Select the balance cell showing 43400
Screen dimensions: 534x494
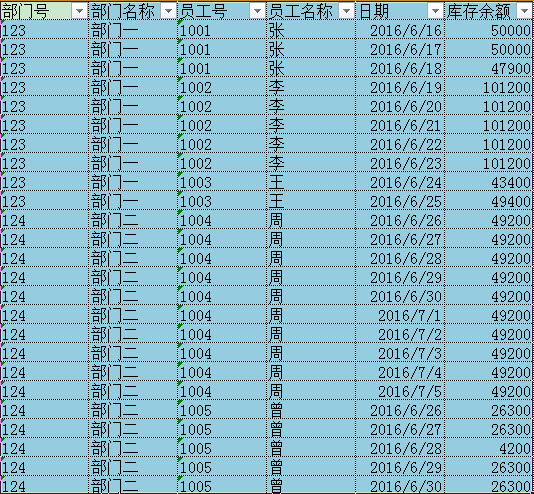pyautogui.click(x=489, y=182)
